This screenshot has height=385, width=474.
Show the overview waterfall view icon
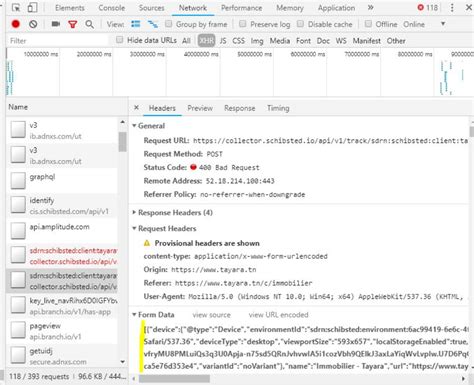coord(153,24)
